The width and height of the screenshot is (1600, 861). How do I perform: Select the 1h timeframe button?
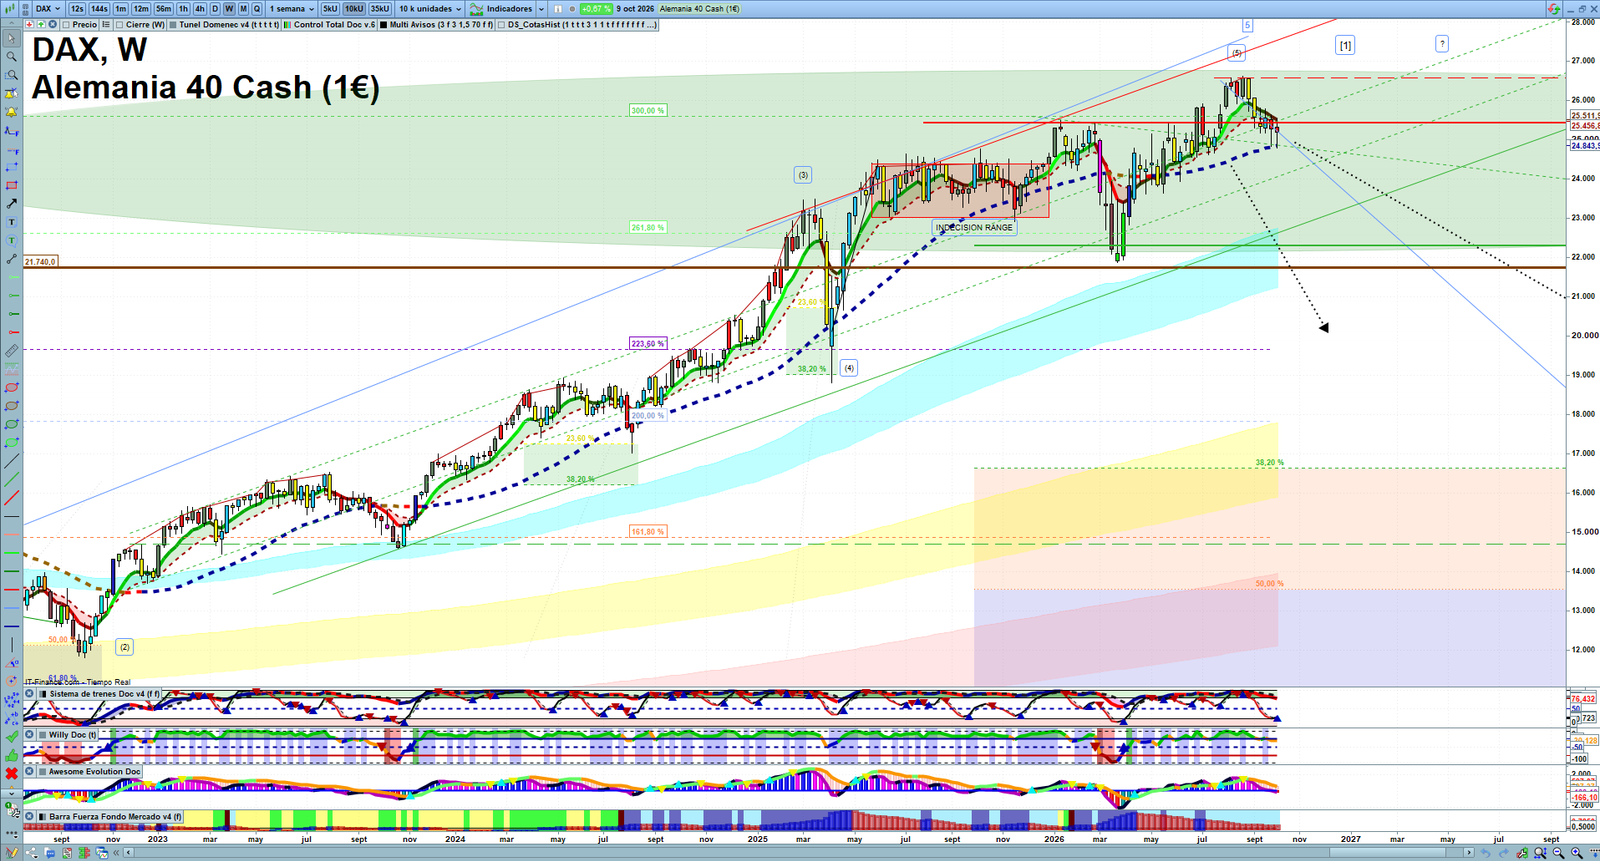(183, 9)
